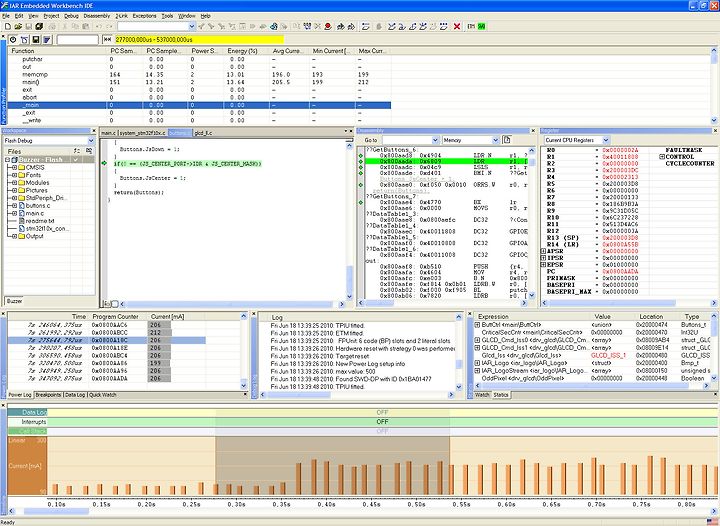Click the Program Counter column header
The height and width of the screenshot is (526, 720).
[116, 317]
